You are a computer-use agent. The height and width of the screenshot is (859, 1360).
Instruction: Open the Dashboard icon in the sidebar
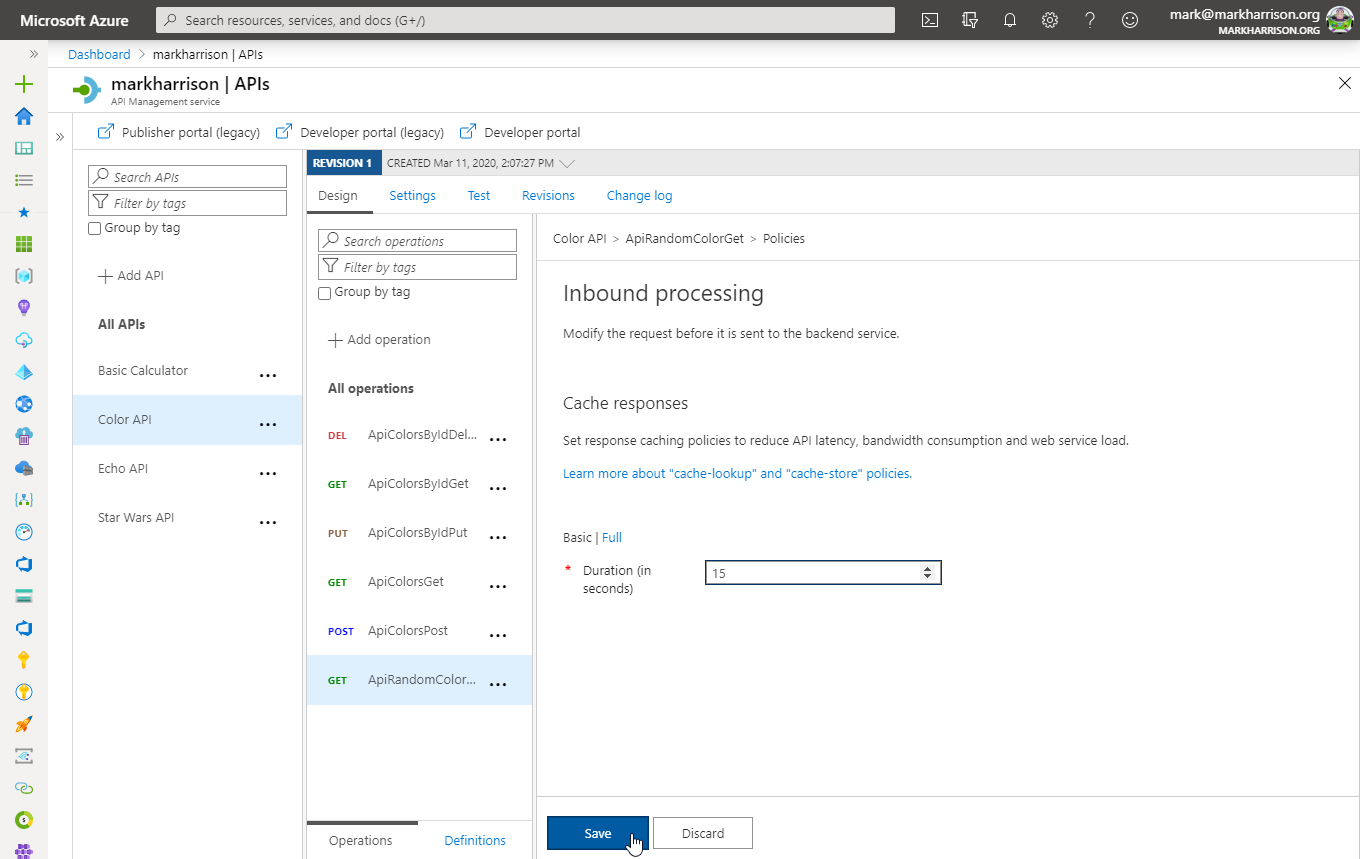click(x=24, y=148)
